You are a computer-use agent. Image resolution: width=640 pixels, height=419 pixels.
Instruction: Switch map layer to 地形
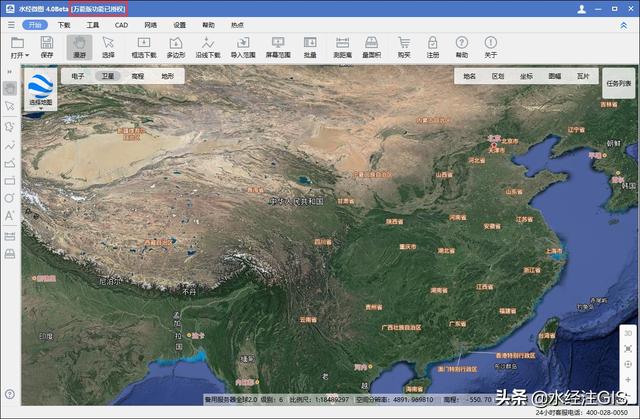pos(167,76)
